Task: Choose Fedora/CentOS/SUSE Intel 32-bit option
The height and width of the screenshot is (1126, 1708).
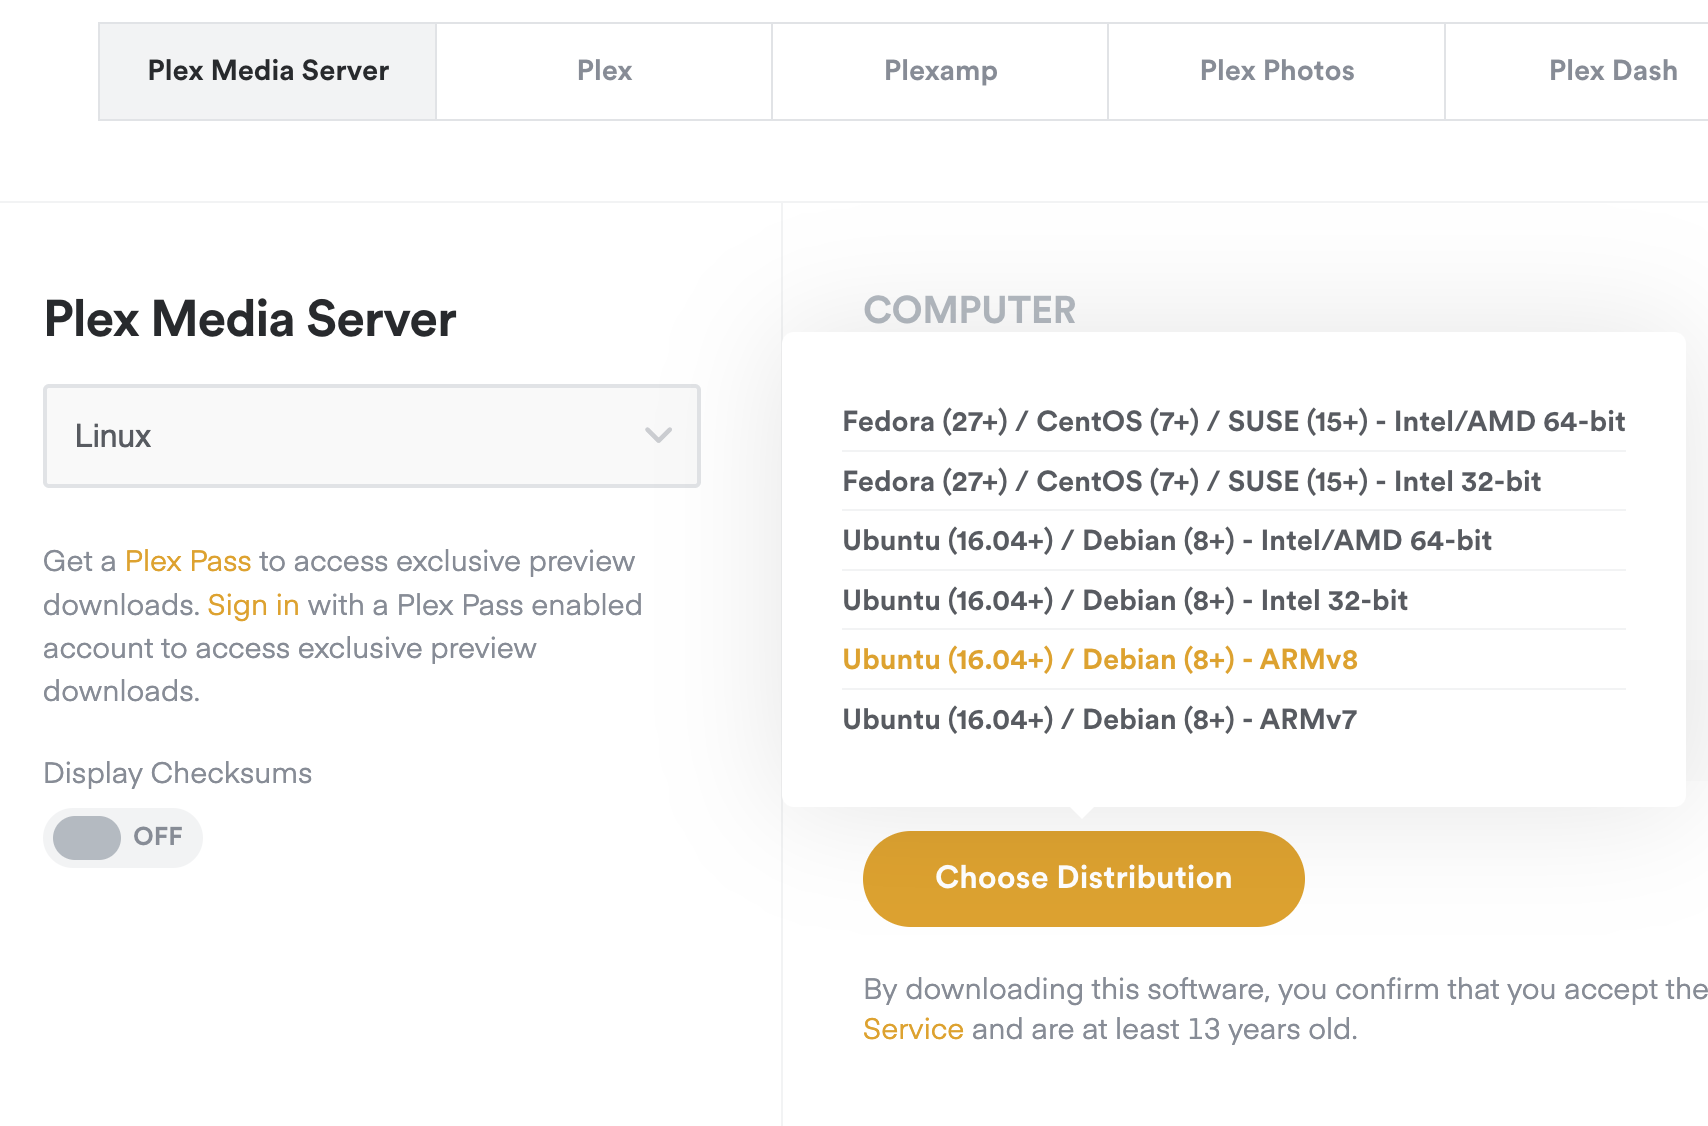Action: point(1191,481)
